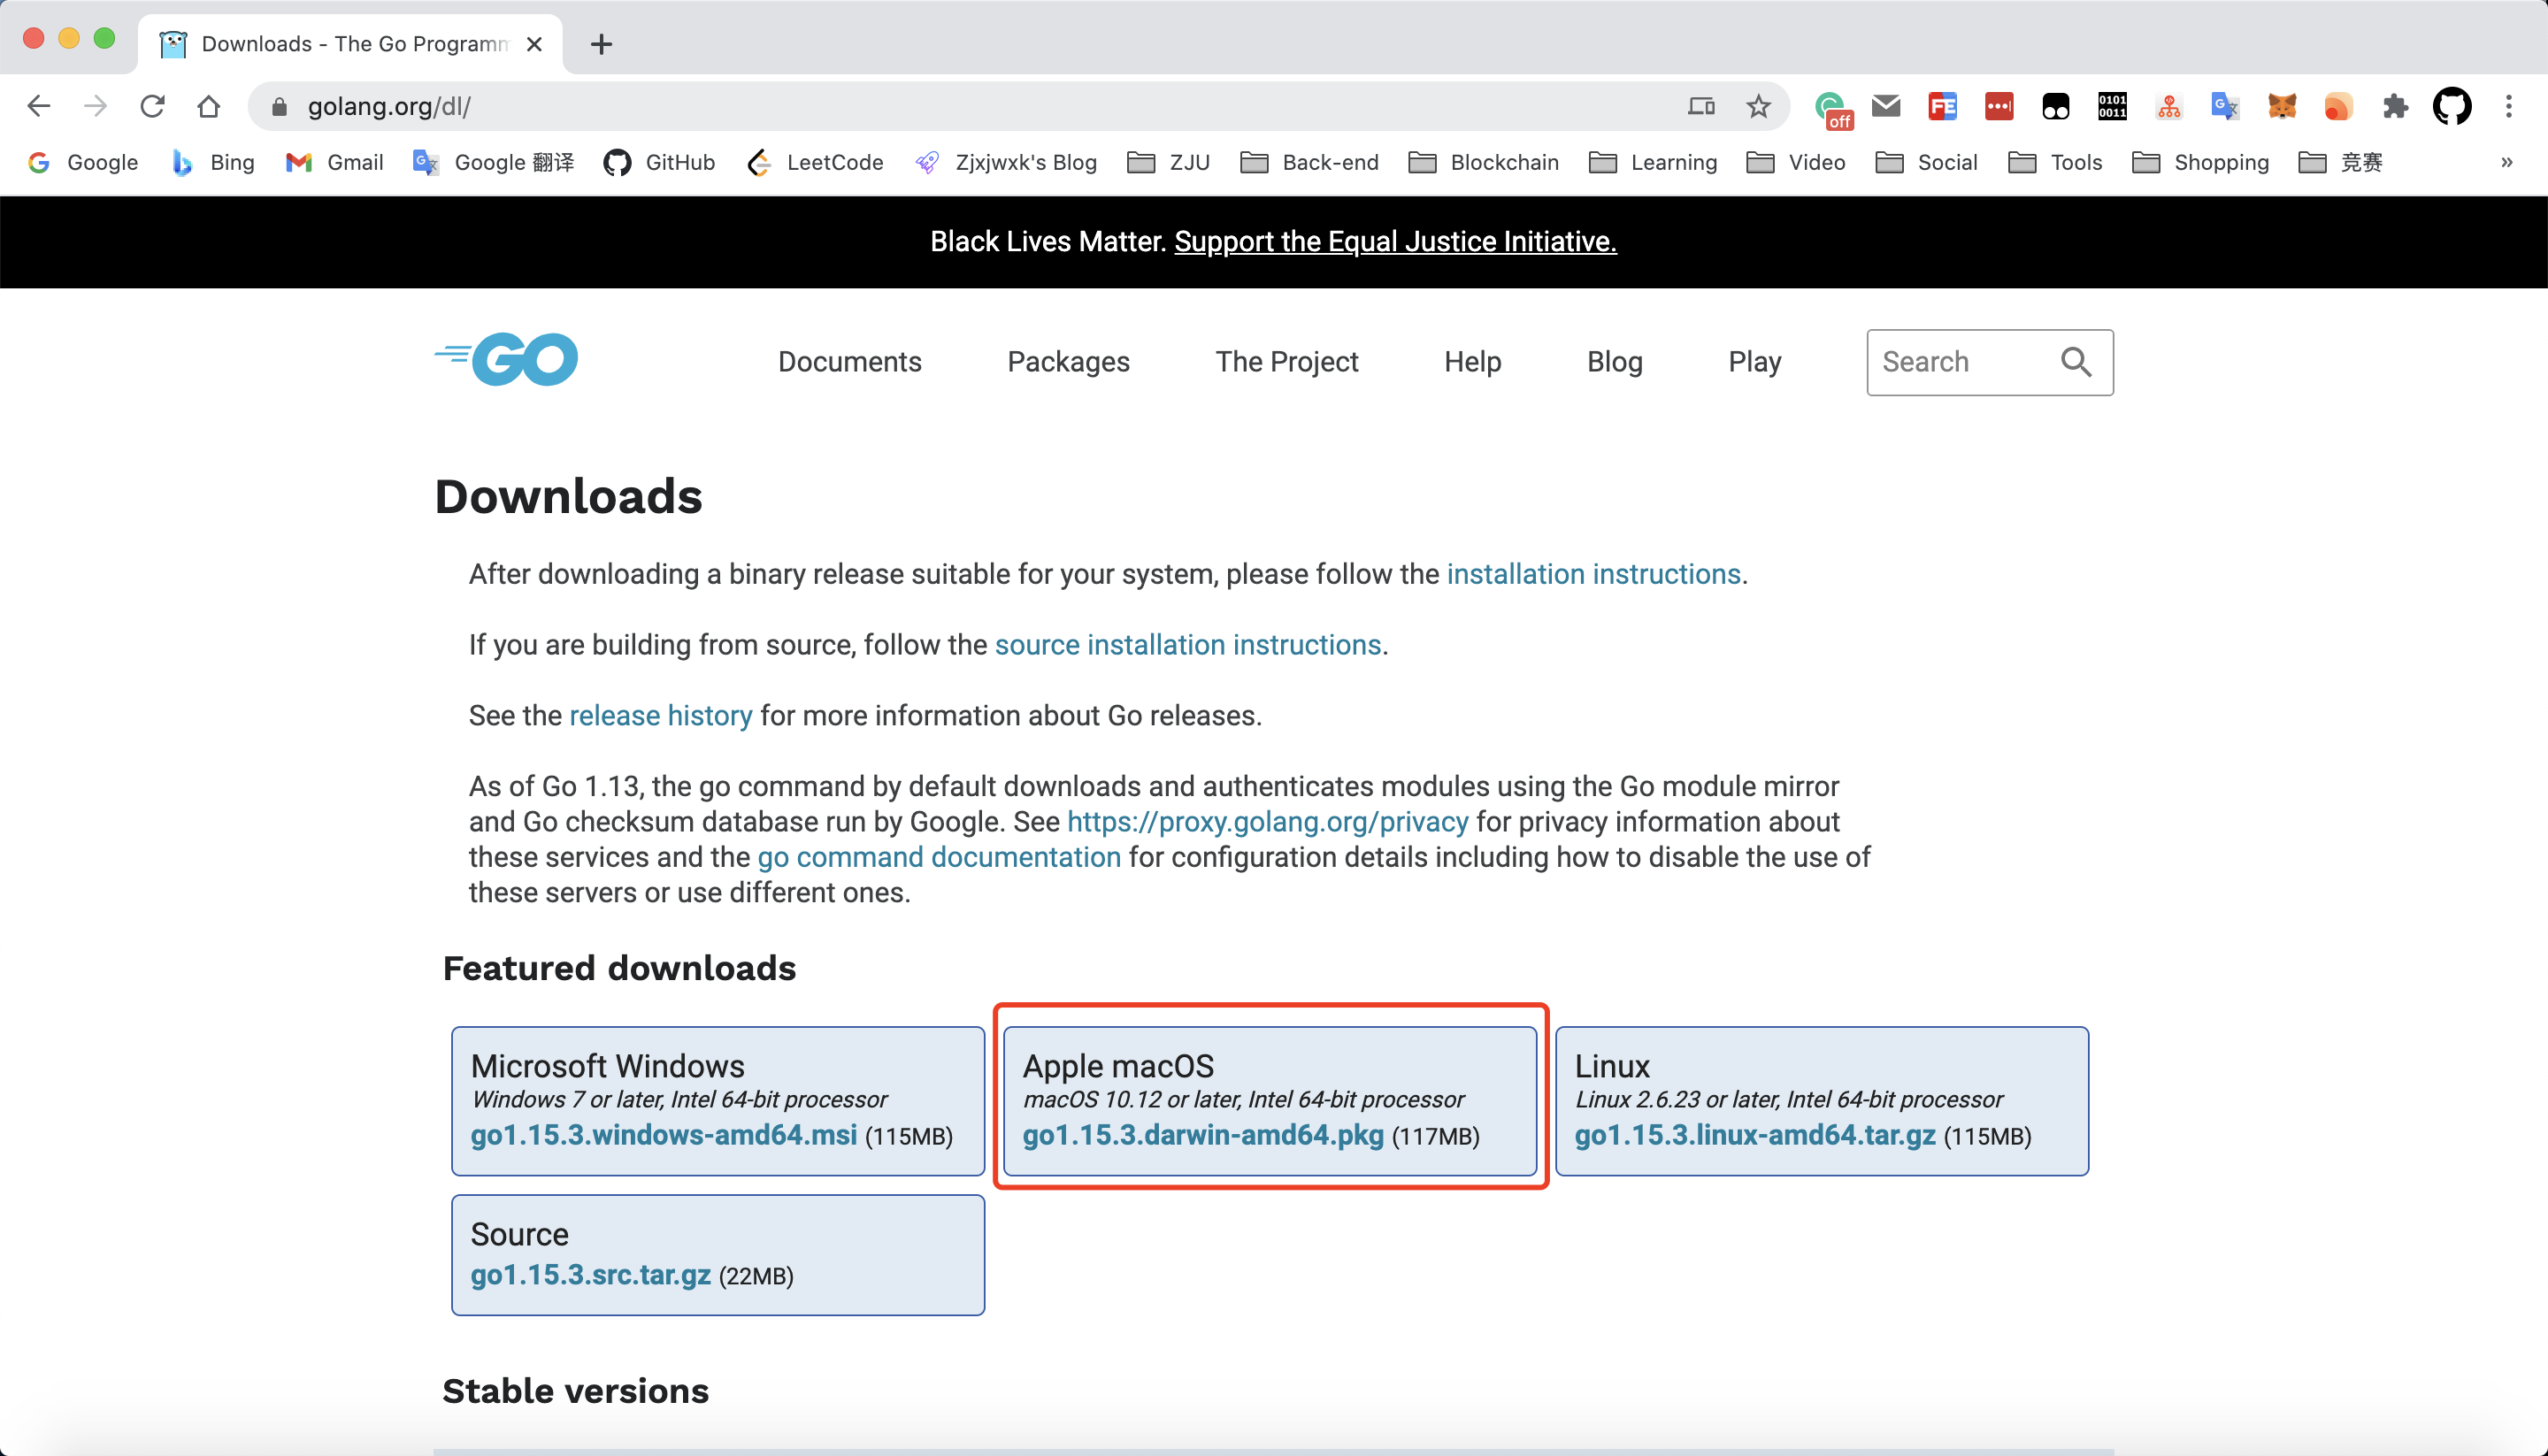2548x1456 pixels.
Task: Toggle the Grammarly extension showing 'off'
Action: point(1833,108)
